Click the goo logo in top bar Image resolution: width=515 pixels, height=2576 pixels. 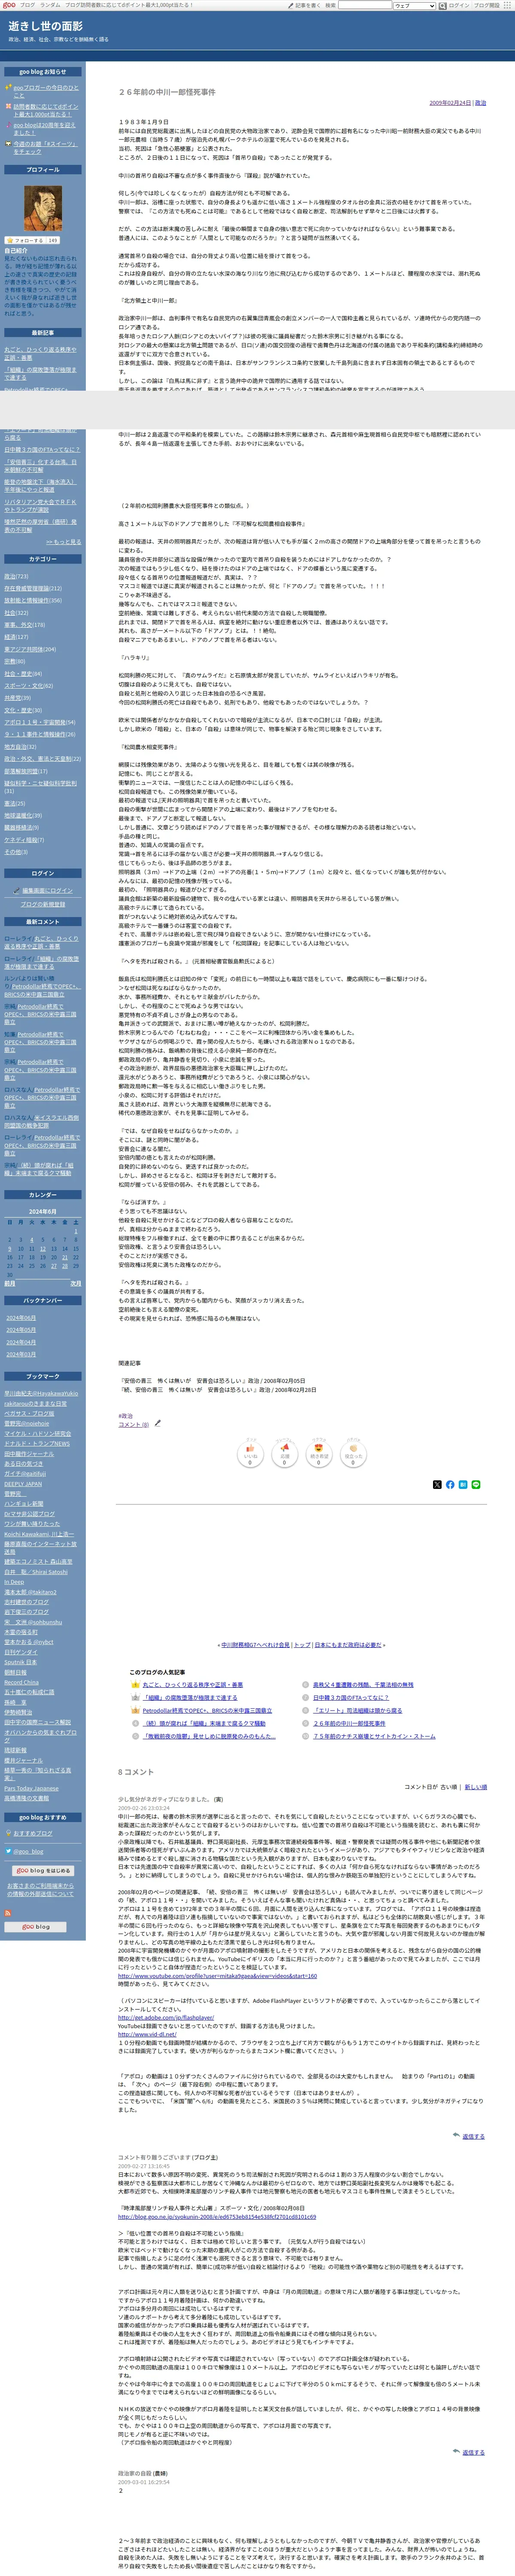click(9, 5)
